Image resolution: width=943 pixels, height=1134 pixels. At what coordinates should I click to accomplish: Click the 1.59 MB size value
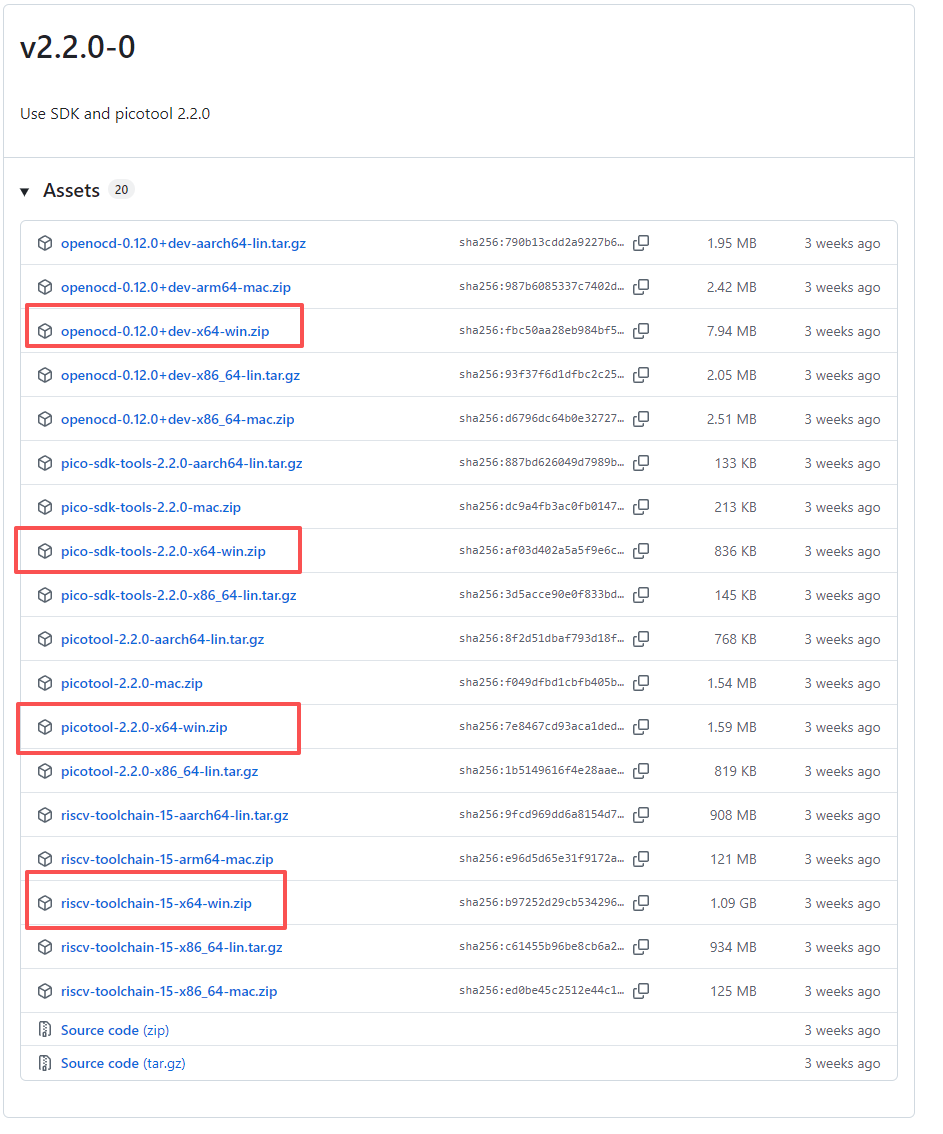(x=732, y=728)
